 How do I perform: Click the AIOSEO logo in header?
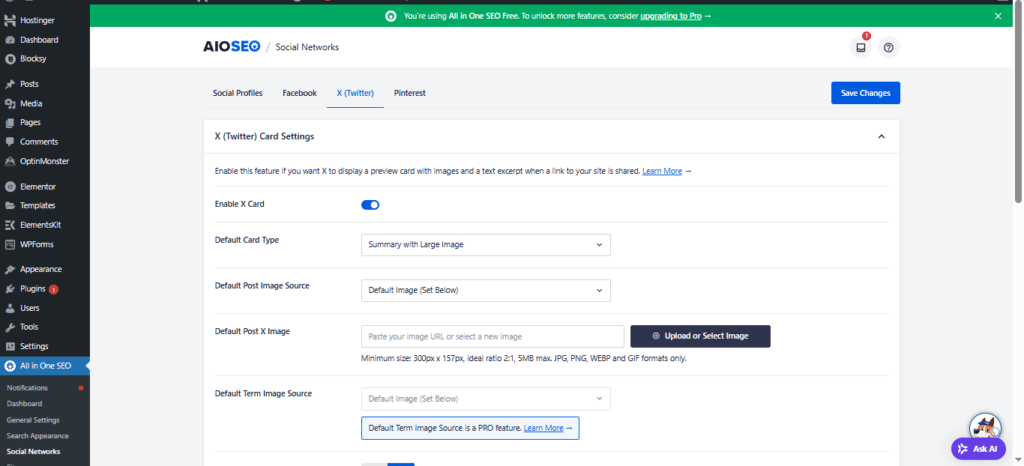coord(232,47)
